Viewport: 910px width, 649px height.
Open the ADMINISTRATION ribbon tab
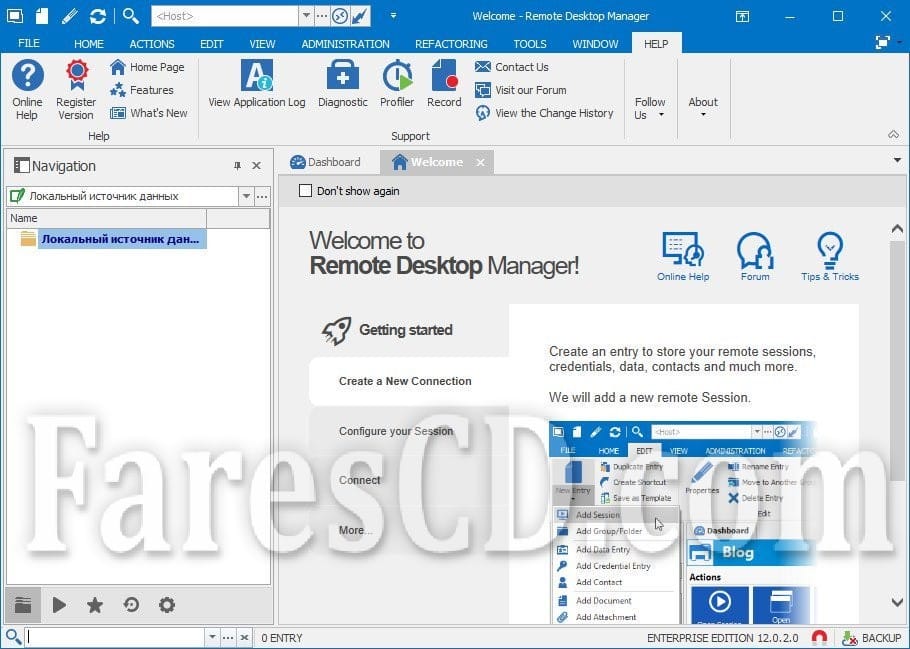click(345, 44)
